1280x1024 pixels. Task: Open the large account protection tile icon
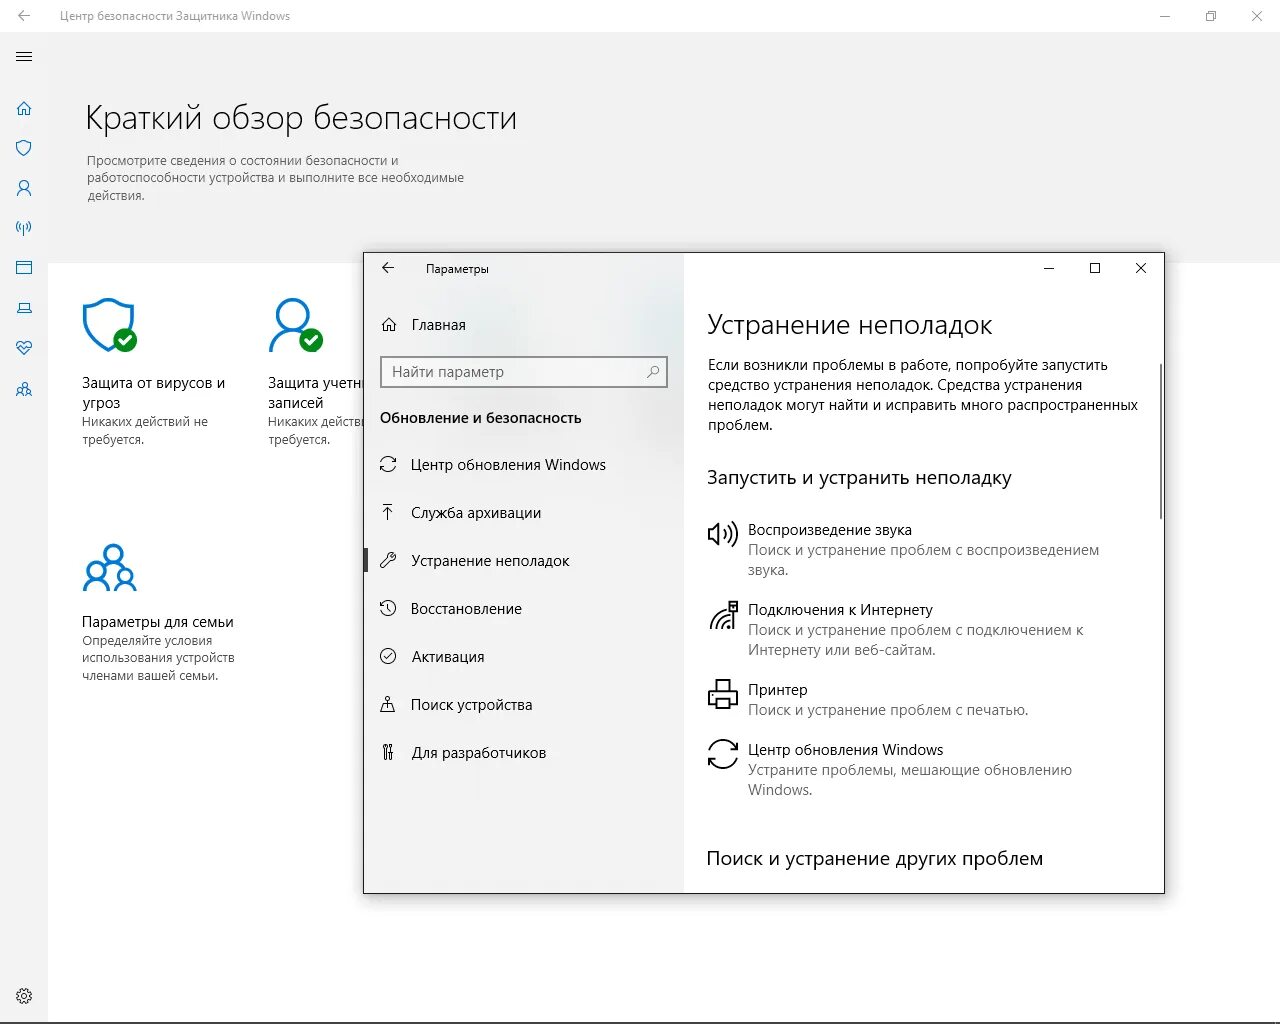[296, 325]
